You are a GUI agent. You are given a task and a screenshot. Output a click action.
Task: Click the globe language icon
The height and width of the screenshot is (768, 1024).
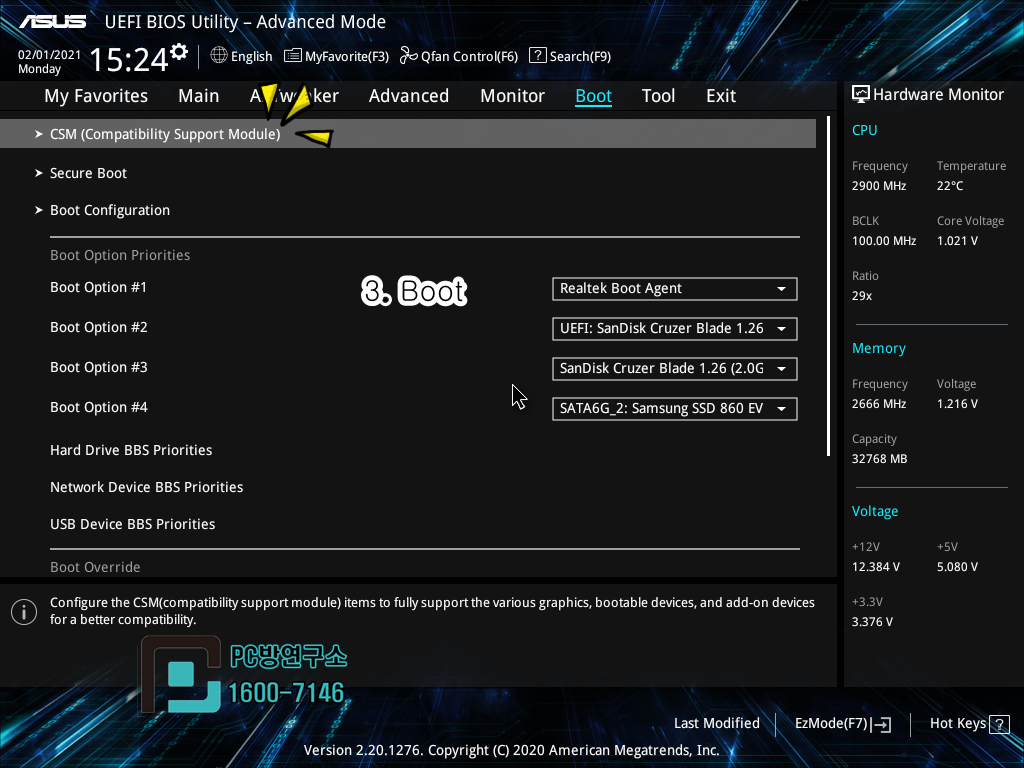pyautogui.click(x=219, y=56)
